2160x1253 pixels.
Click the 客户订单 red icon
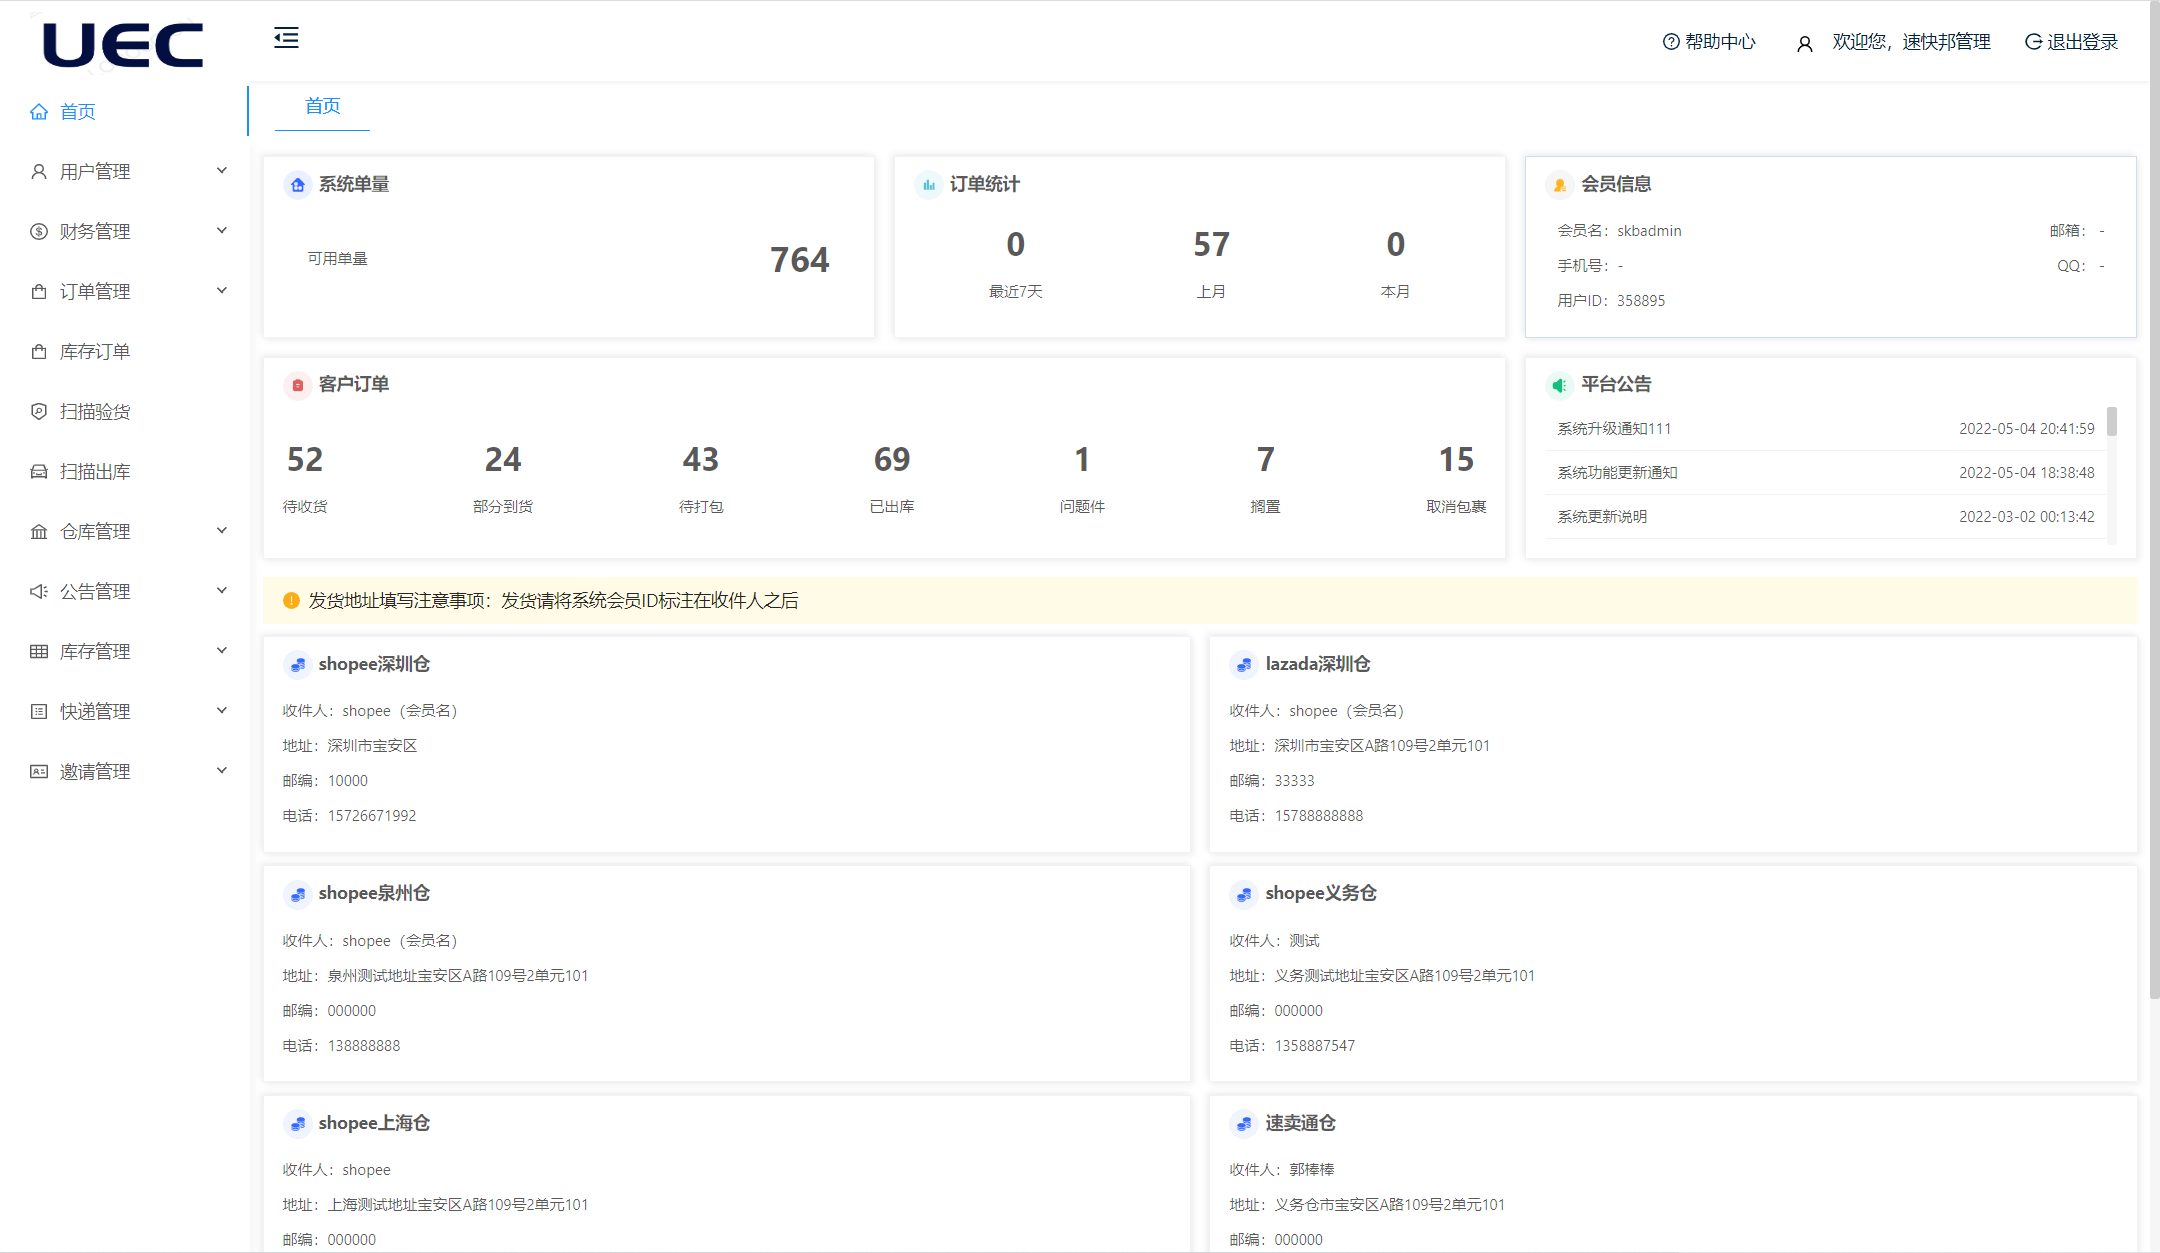pyautogui.click(x=297, y=385)
